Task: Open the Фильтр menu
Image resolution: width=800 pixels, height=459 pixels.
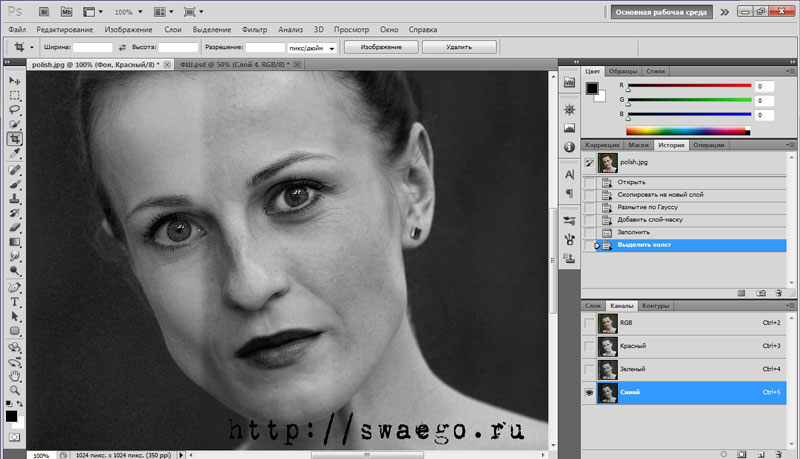Action: [255, 29]
